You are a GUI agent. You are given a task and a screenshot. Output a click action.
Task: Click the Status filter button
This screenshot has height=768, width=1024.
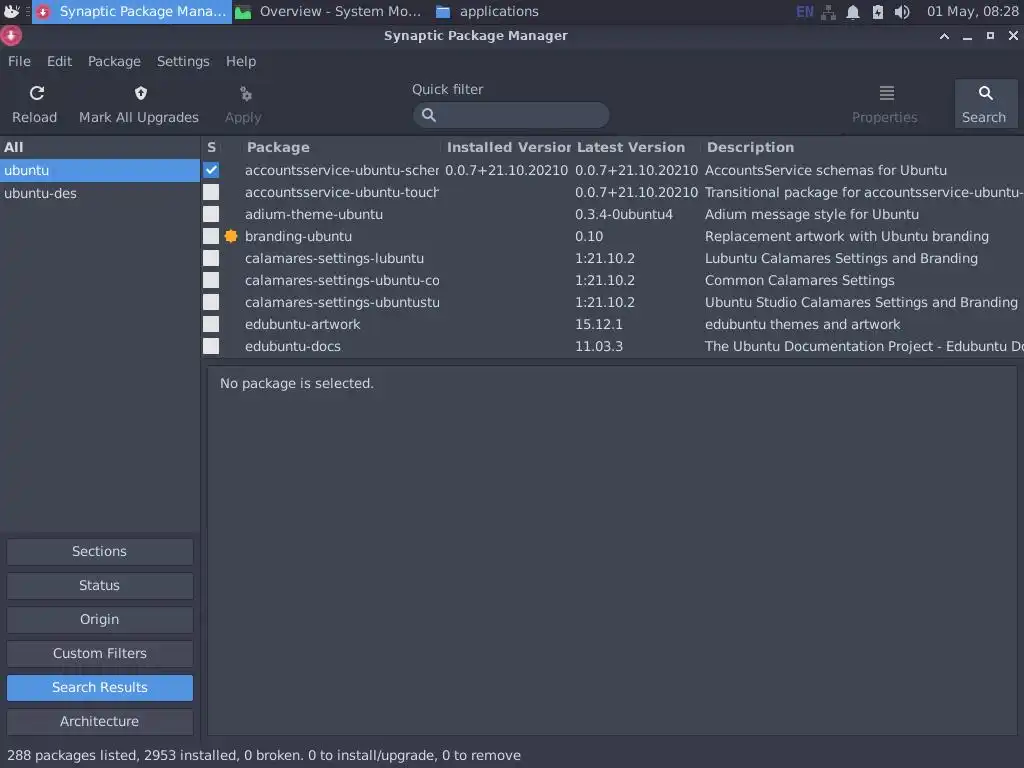tap(99, 586)
